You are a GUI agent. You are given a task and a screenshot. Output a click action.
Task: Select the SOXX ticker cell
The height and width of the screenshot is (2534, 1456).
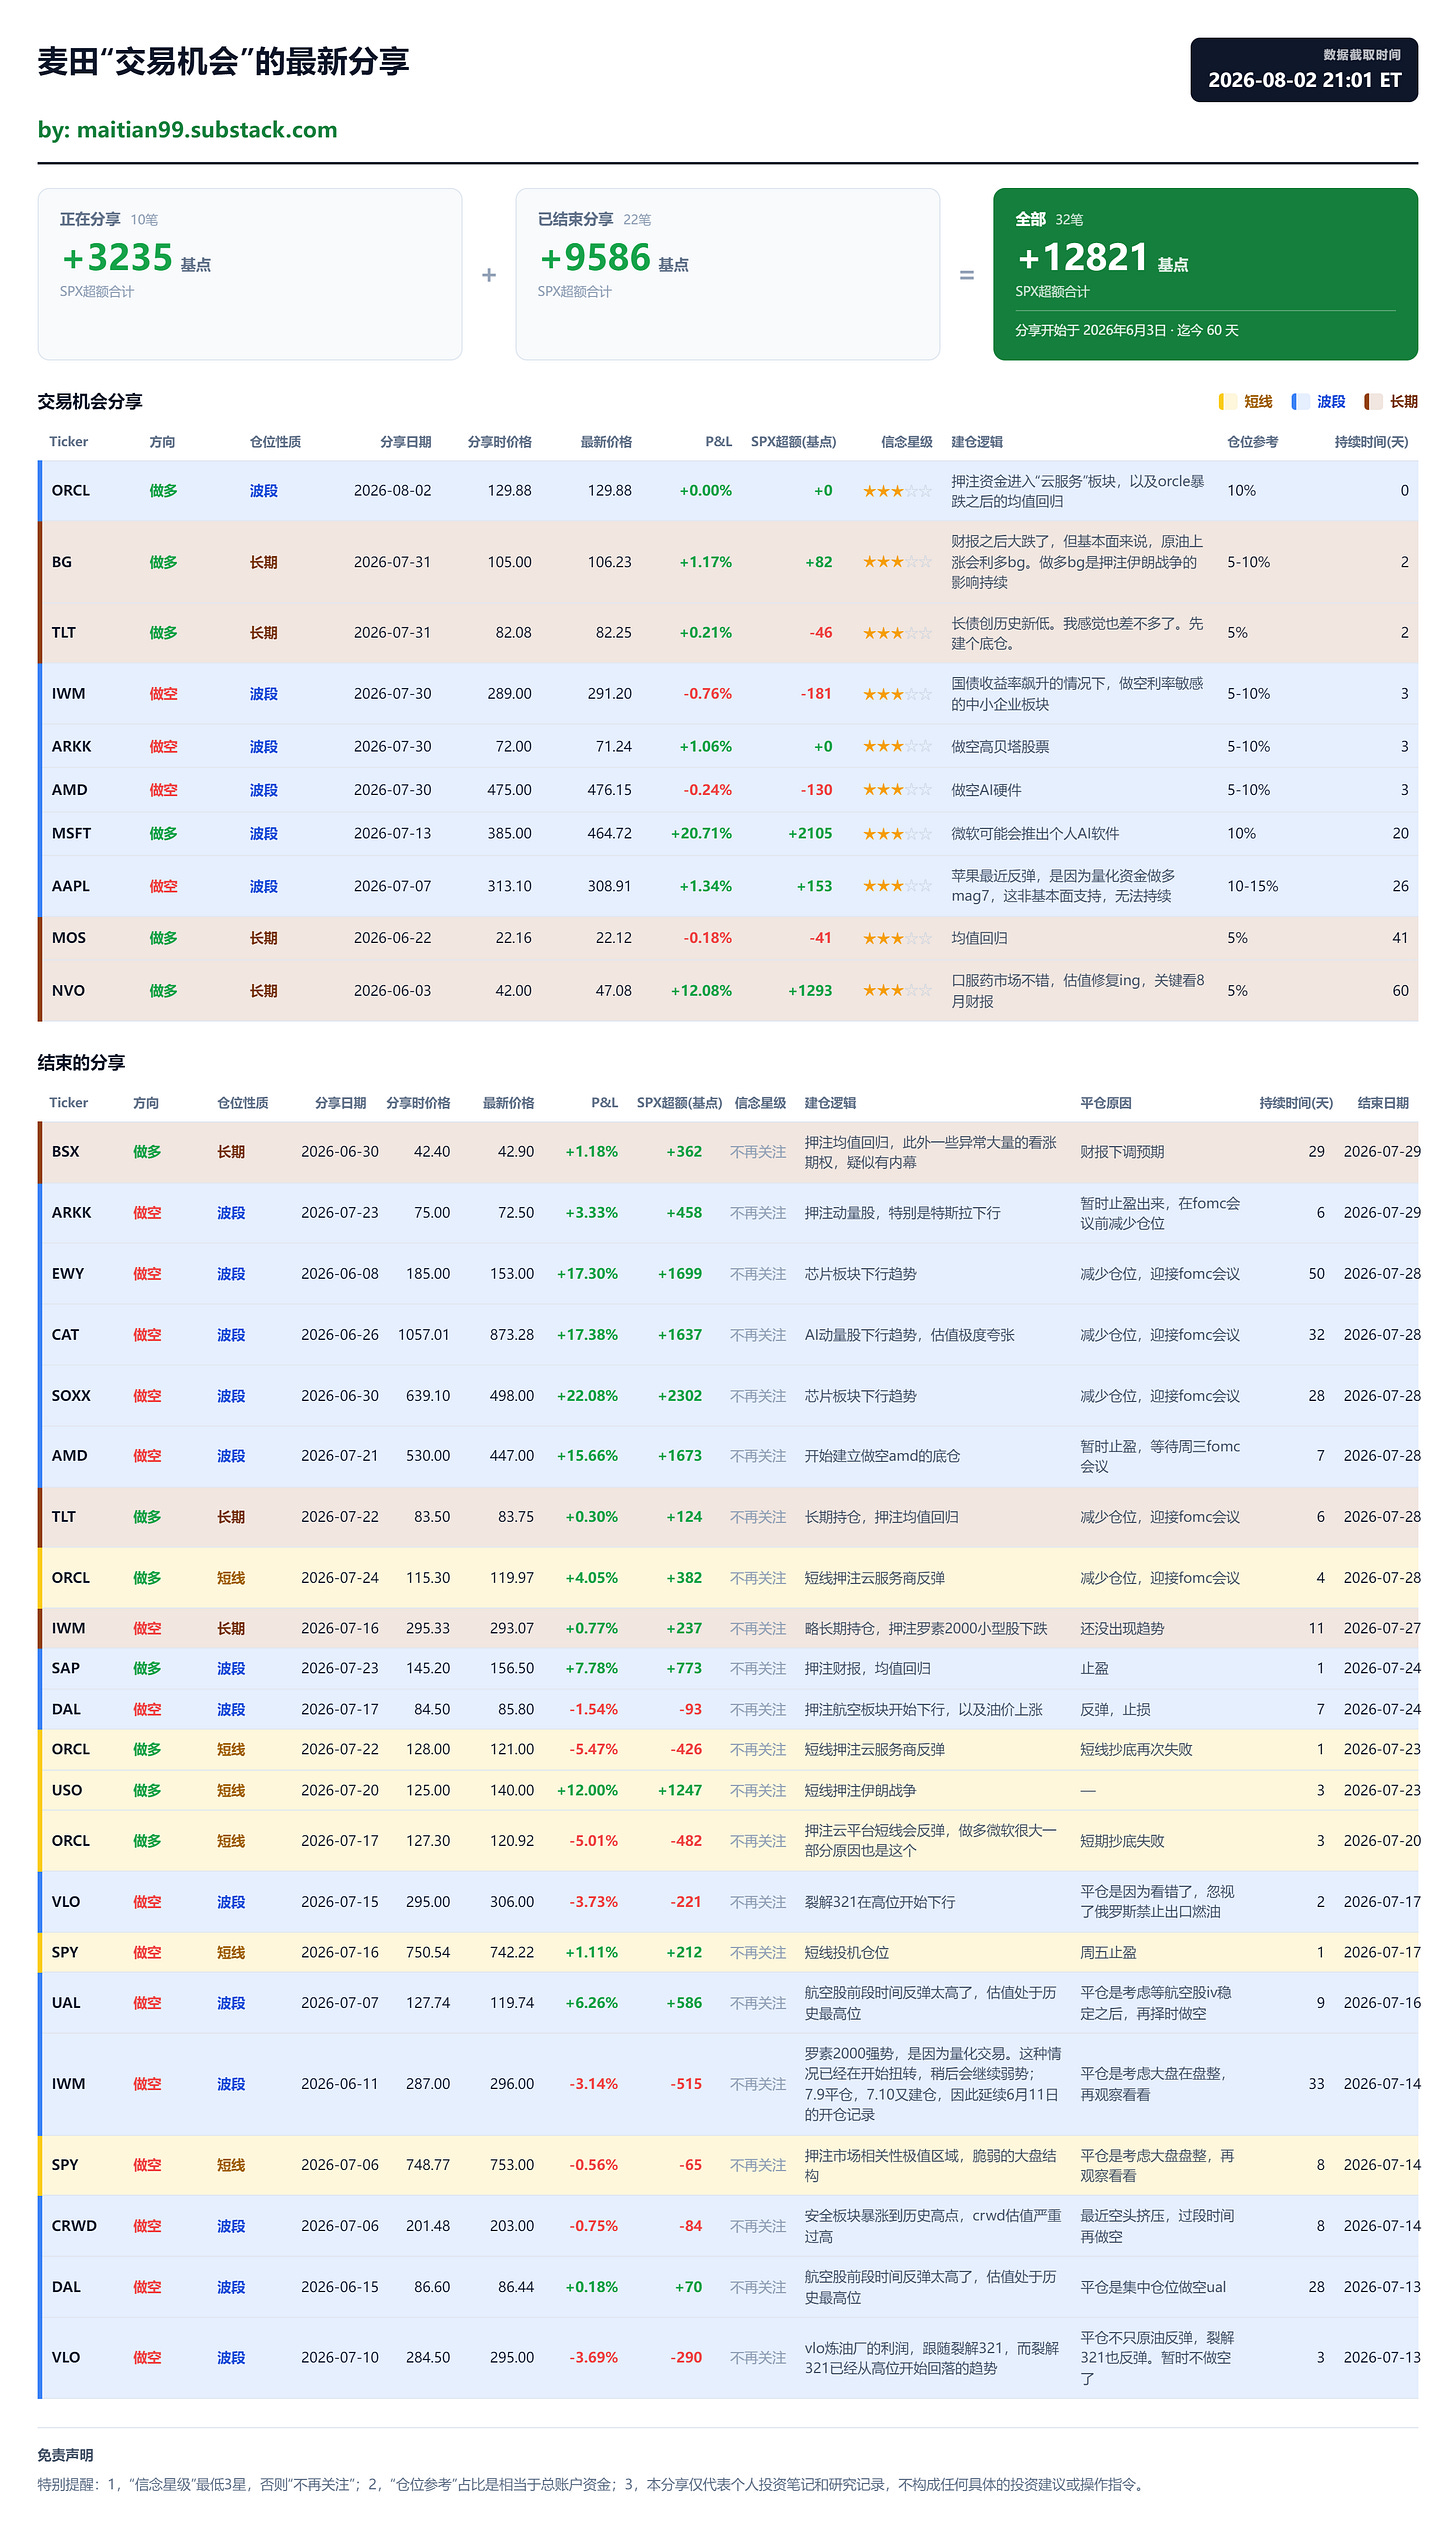pyautogui.click(x=71, y=1396)
